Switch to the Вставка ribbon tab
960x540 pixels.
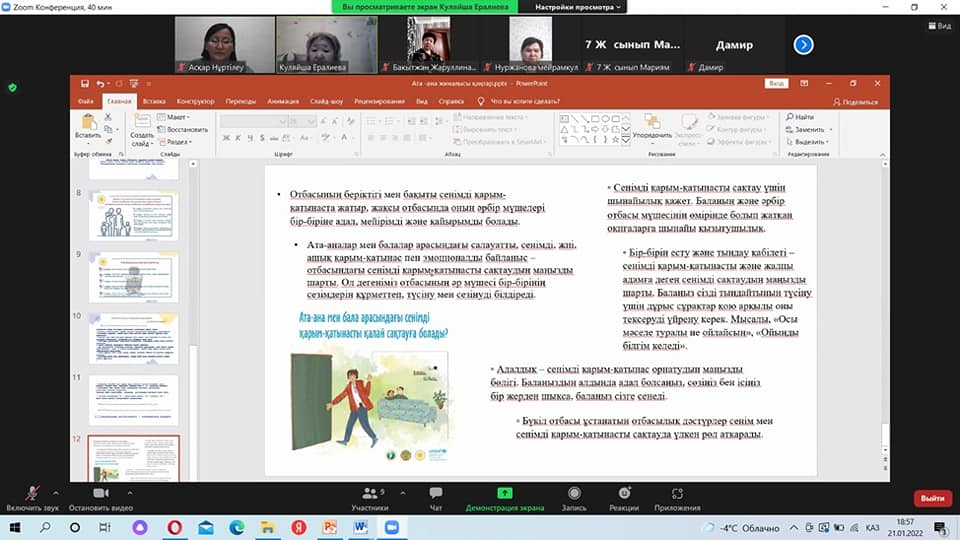(x=153, y=101)
